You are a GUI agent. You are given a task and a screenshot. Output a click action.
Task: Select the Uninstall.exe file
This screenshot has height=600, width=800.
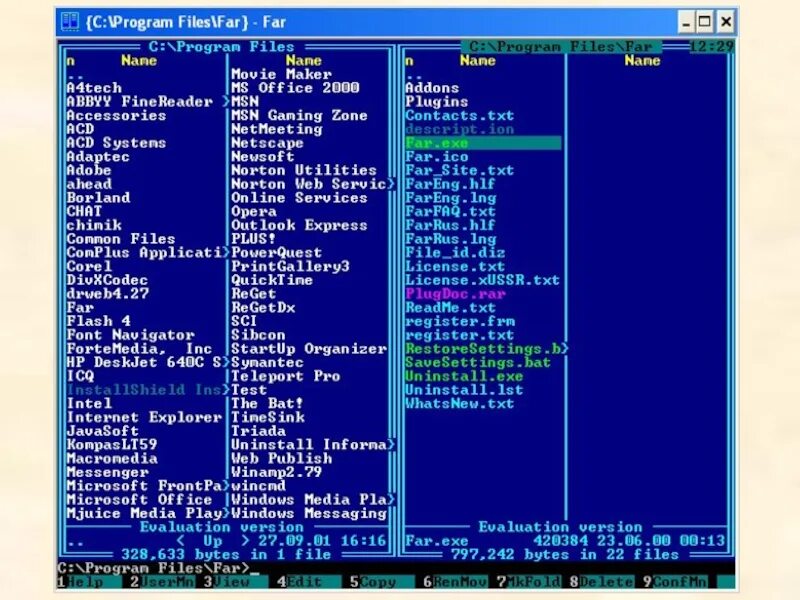coord(464,377)
